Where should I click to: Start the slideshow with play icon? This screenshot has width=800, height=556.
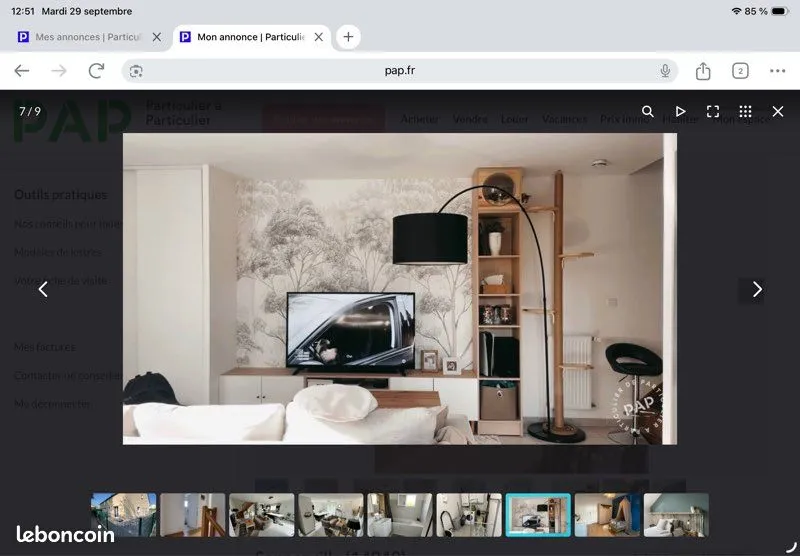click(x=680, y=111)
